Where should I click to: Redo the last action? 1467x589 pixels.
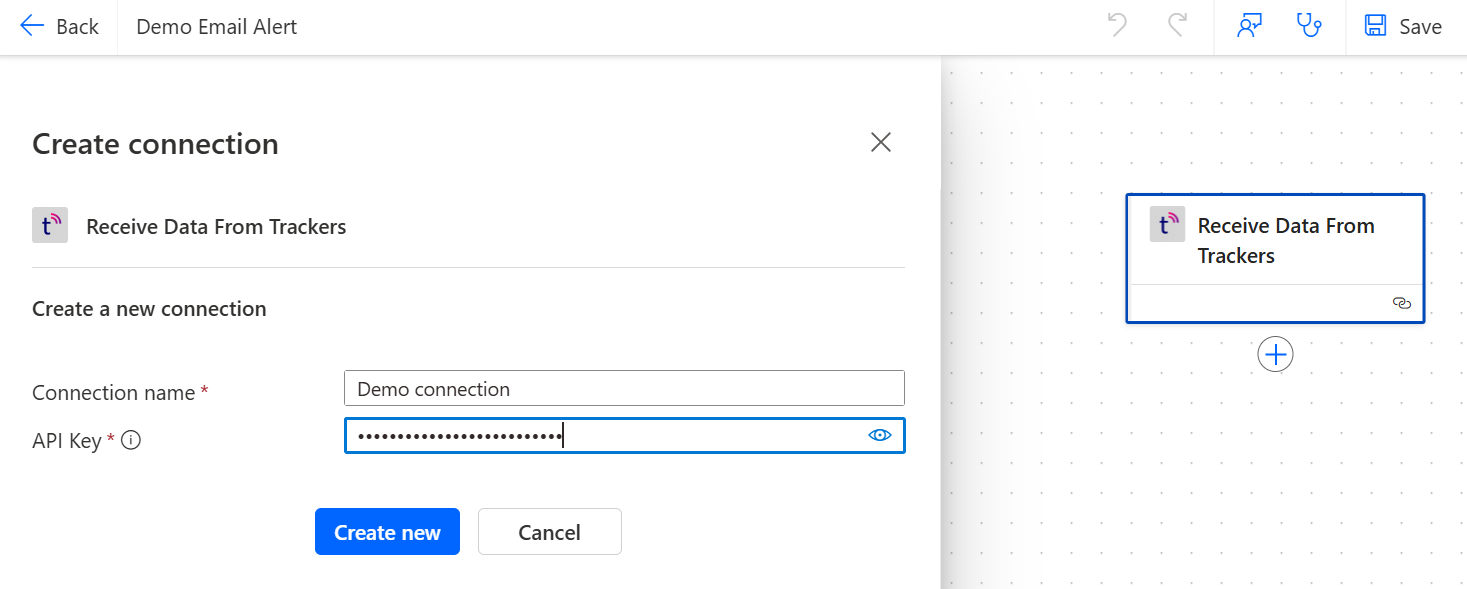tap(1177, 26)
